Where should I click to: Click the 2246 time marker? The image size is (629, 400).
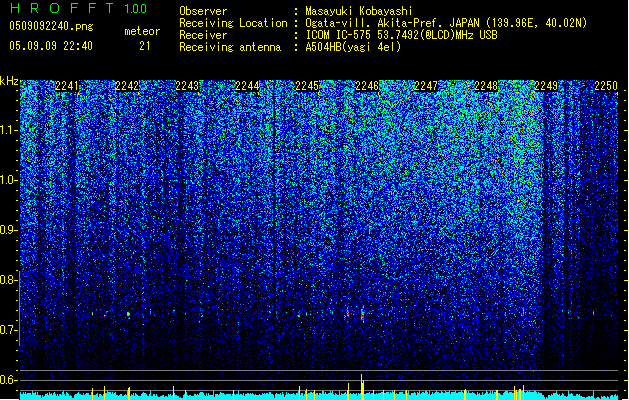pyautogui.click(x=367, y=85)
